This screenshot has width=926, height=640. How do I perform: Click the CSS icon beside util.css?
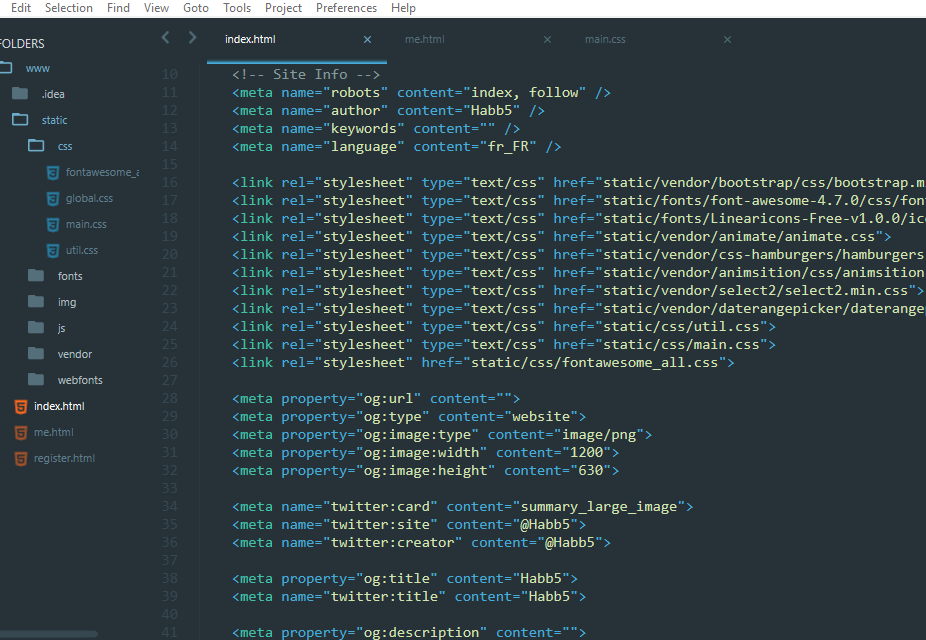click(x=53, y=250)
